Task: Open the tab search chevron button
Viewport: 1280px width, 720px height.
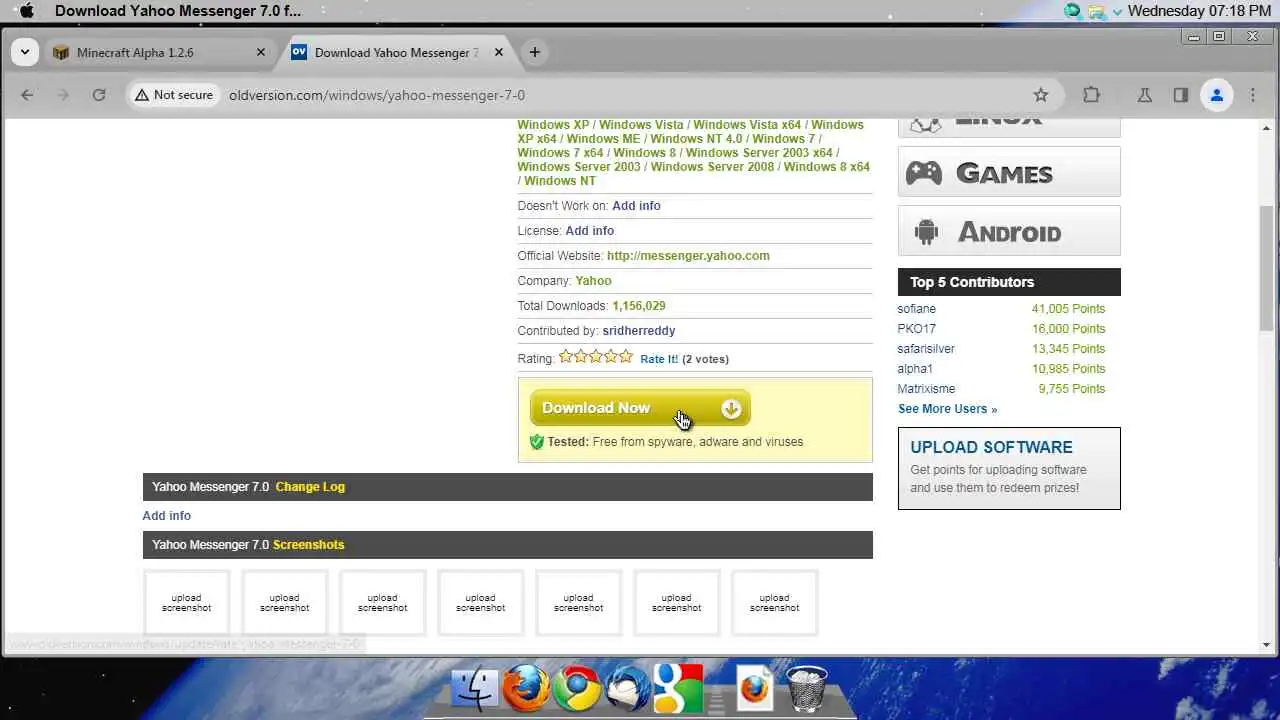Action: pos(24,52)
